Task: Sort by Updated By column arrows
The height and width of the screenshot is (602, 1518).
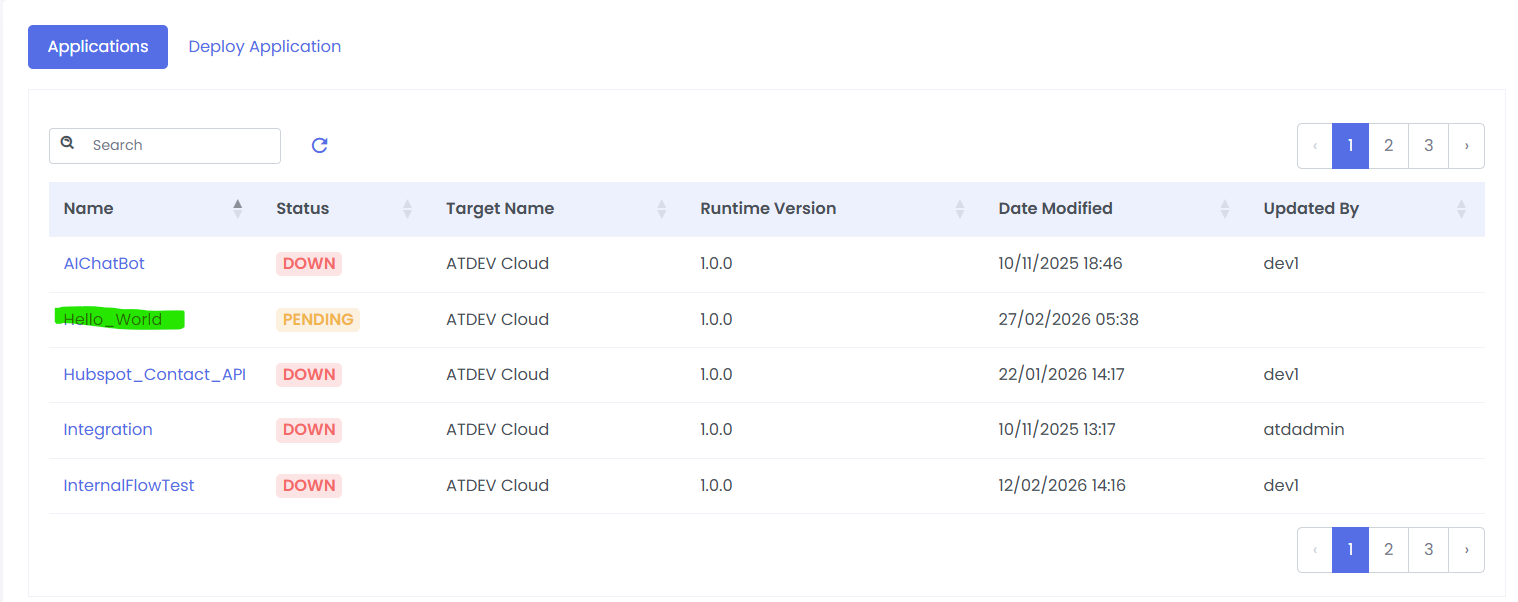Action: coord(1461,209)
